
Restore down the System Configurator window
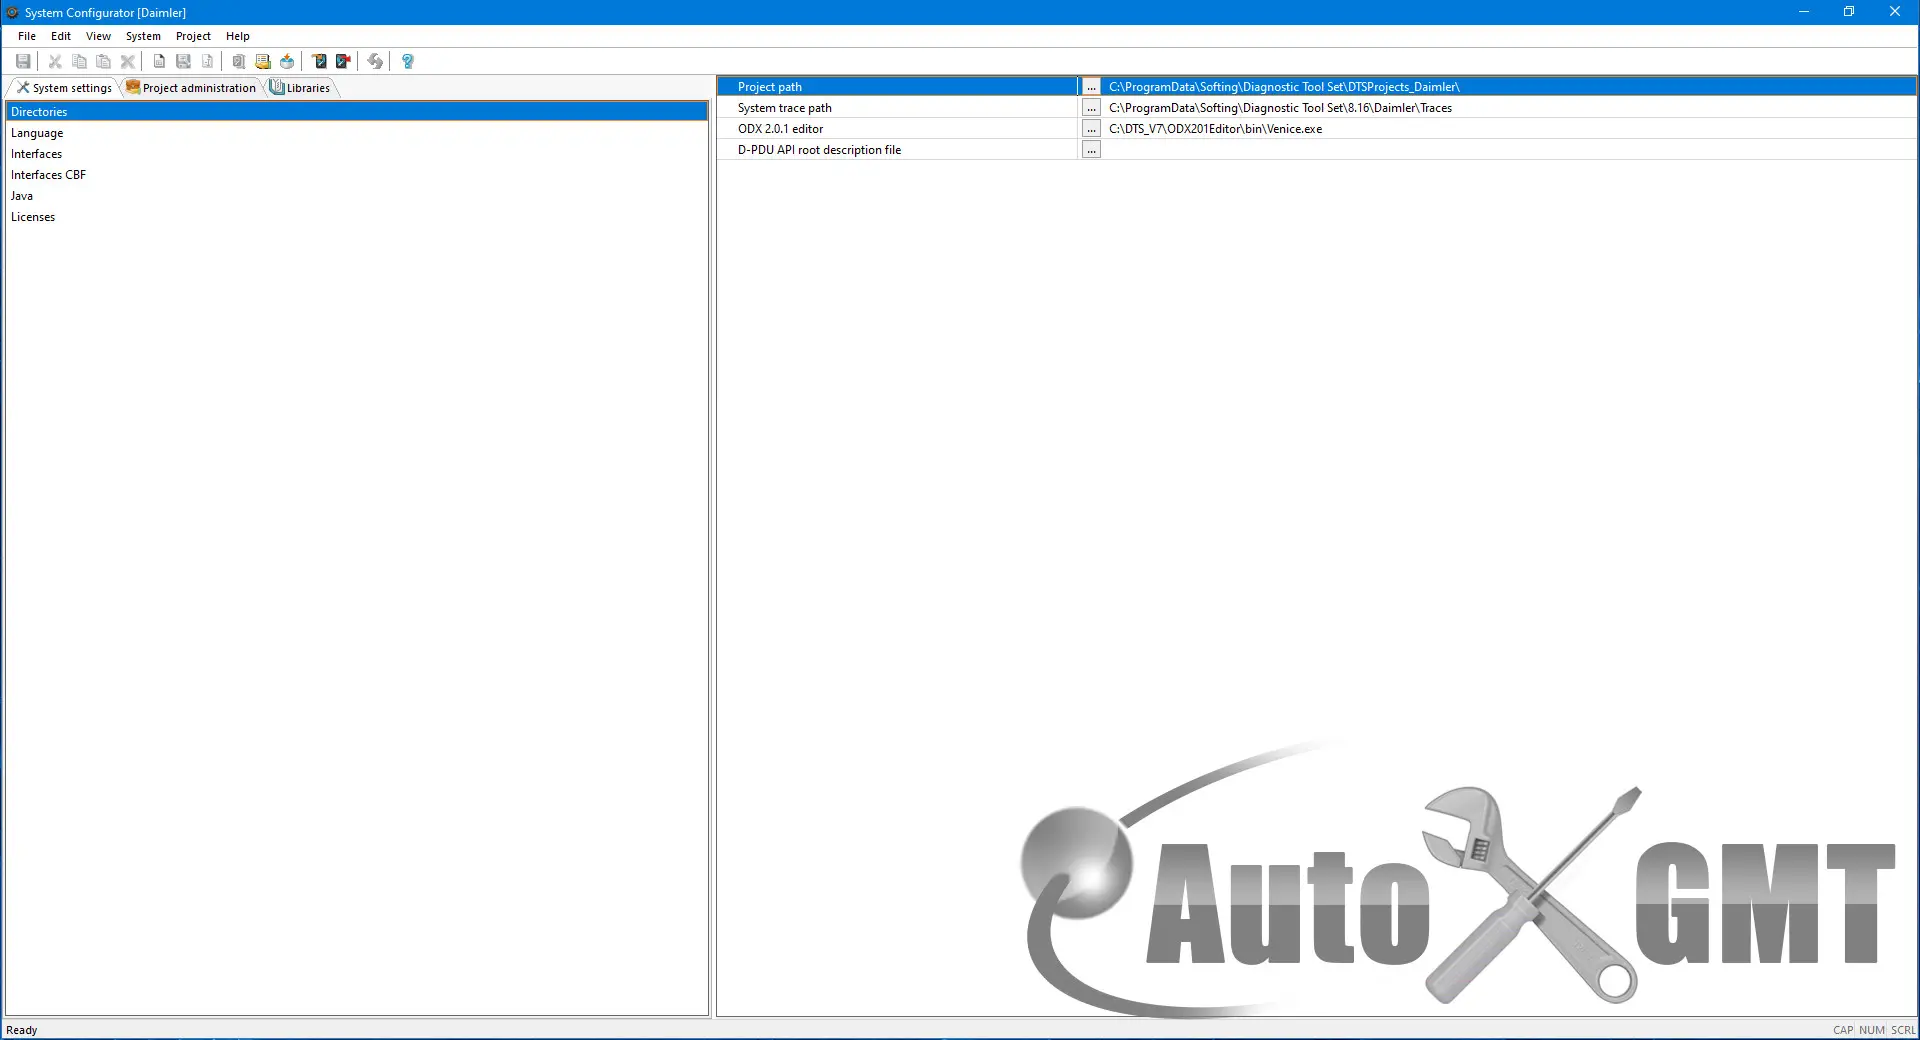(x=1849, y=12)
